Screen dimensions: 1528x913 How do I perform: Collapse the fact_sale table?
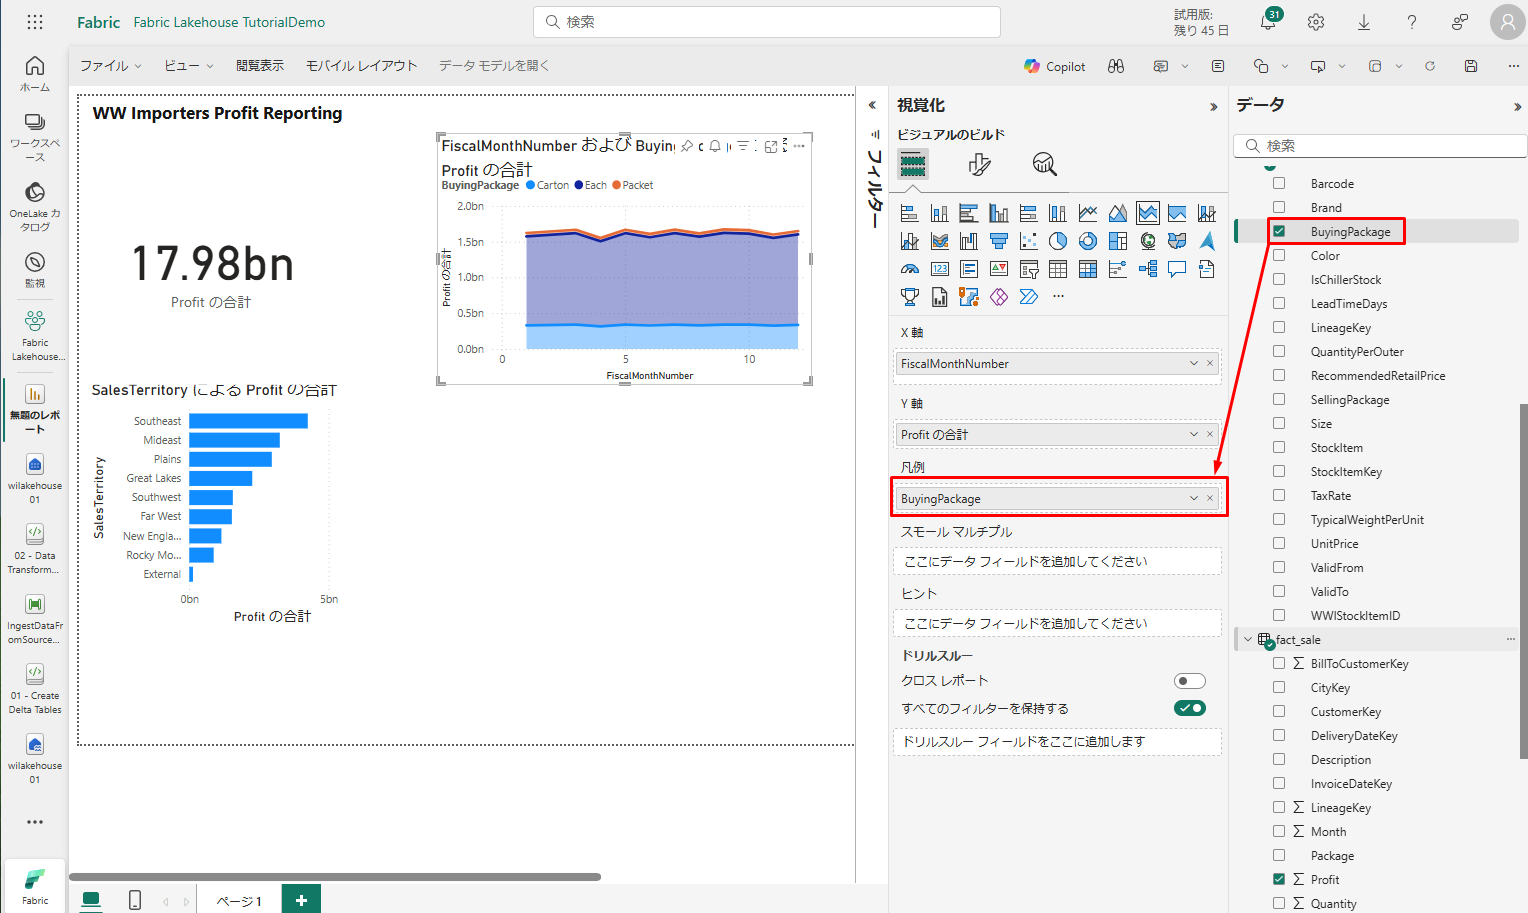click(x=1247, y=640)
